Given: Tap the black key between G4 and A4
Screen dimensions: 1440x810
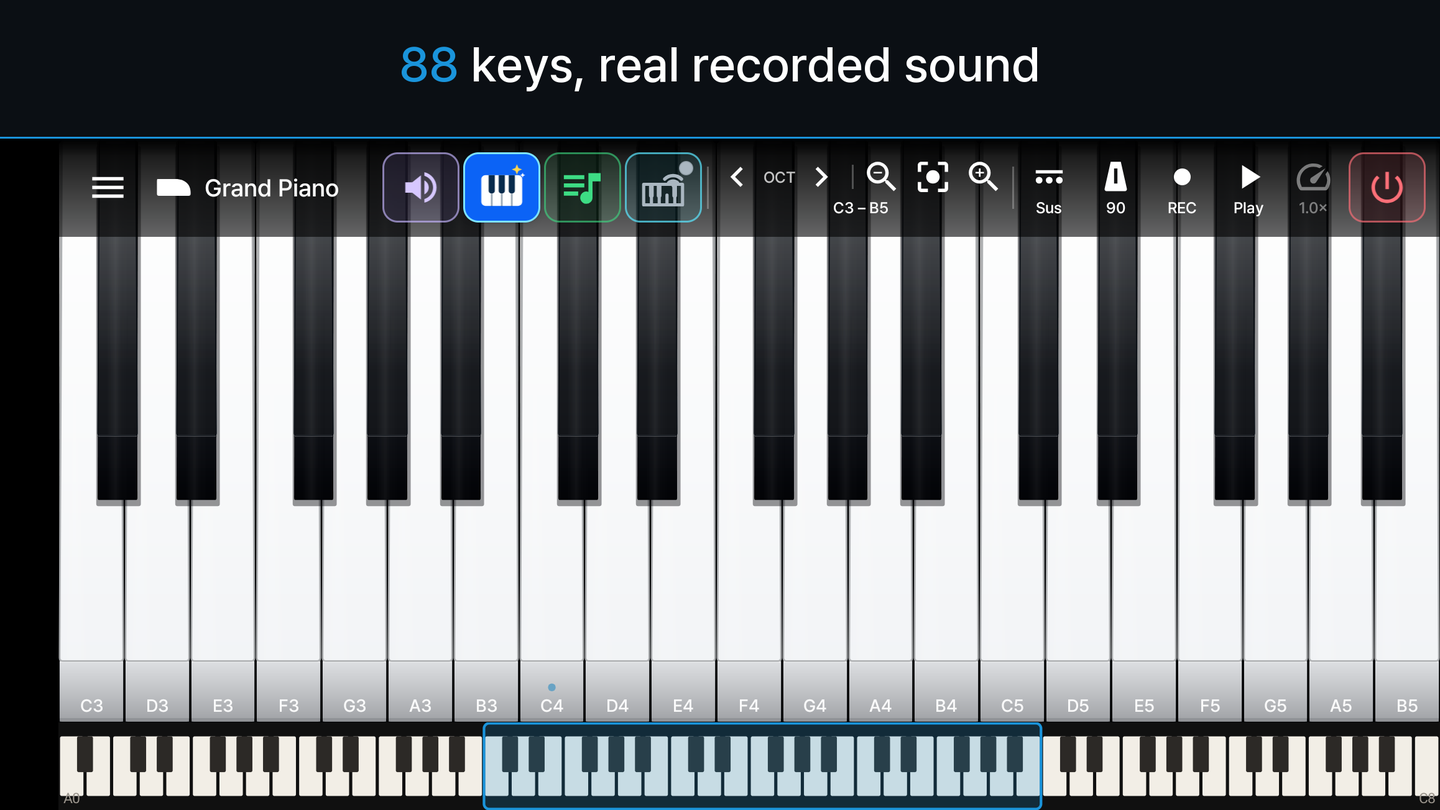Looking at the screenshot, I should (x=848, y=368).
